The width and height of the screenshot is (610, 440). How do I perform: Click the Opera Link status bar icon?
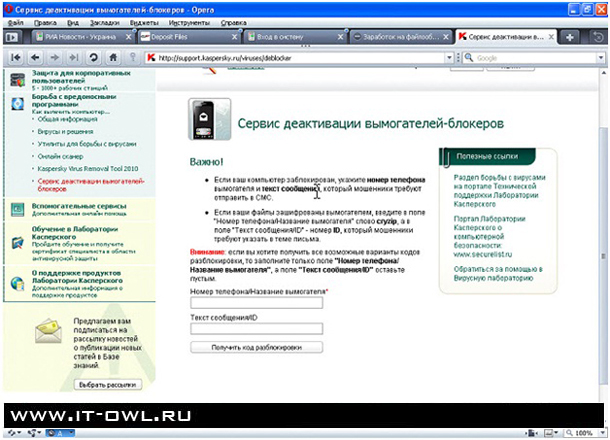(x=14, y=433)
